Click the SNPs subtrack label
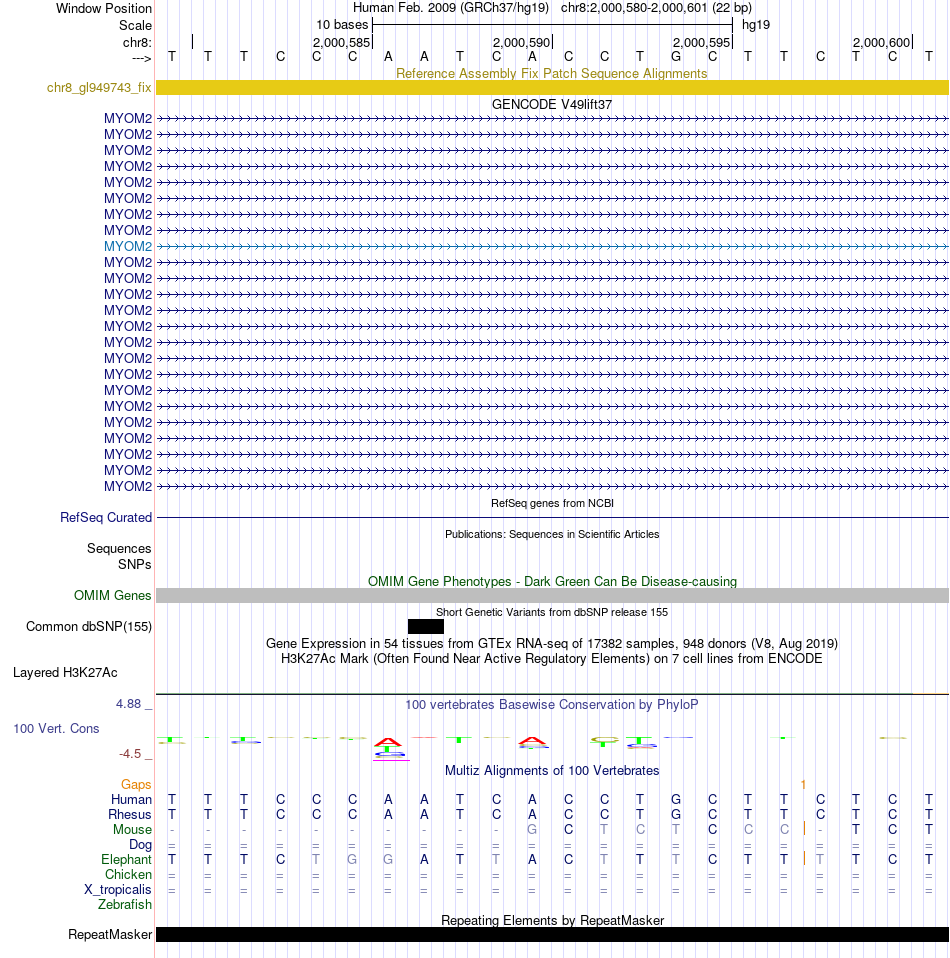This screenshot has width=950, height=958. click(x=134, y=565)
